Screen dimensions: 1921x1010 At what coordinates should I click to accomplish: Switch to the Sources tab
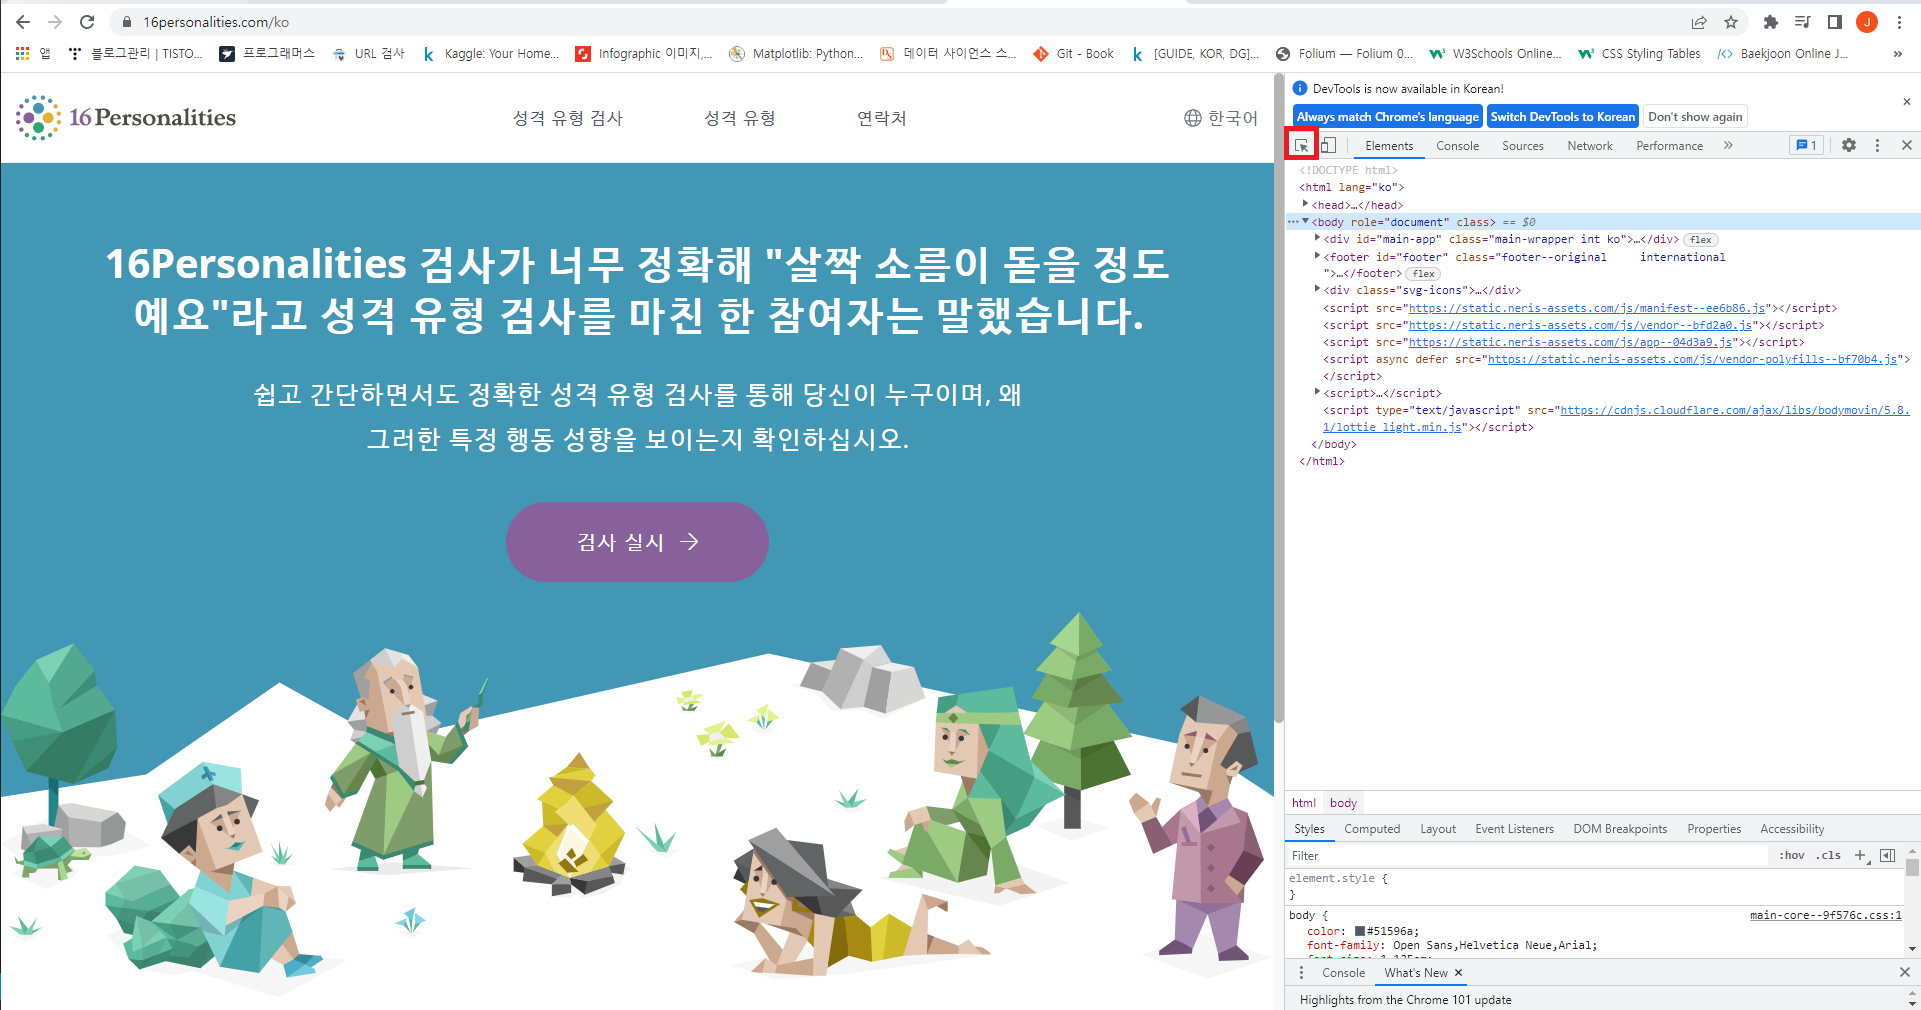[1522, 146]
